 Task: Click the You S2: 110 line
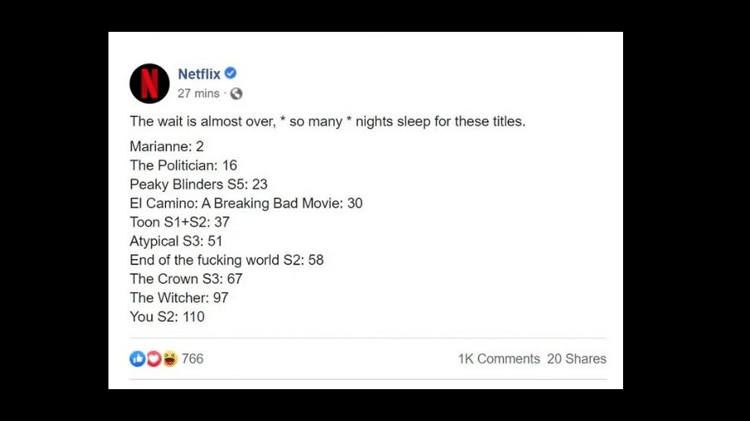(x=167, y=317)
